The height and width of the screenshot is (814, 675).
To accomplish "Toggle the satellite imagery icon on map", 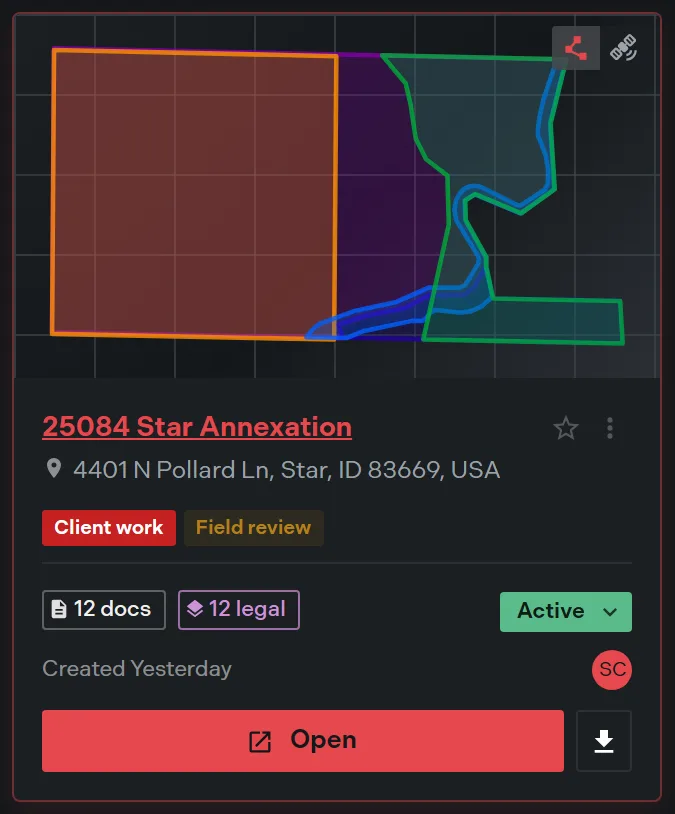I will tap(623, 48).
